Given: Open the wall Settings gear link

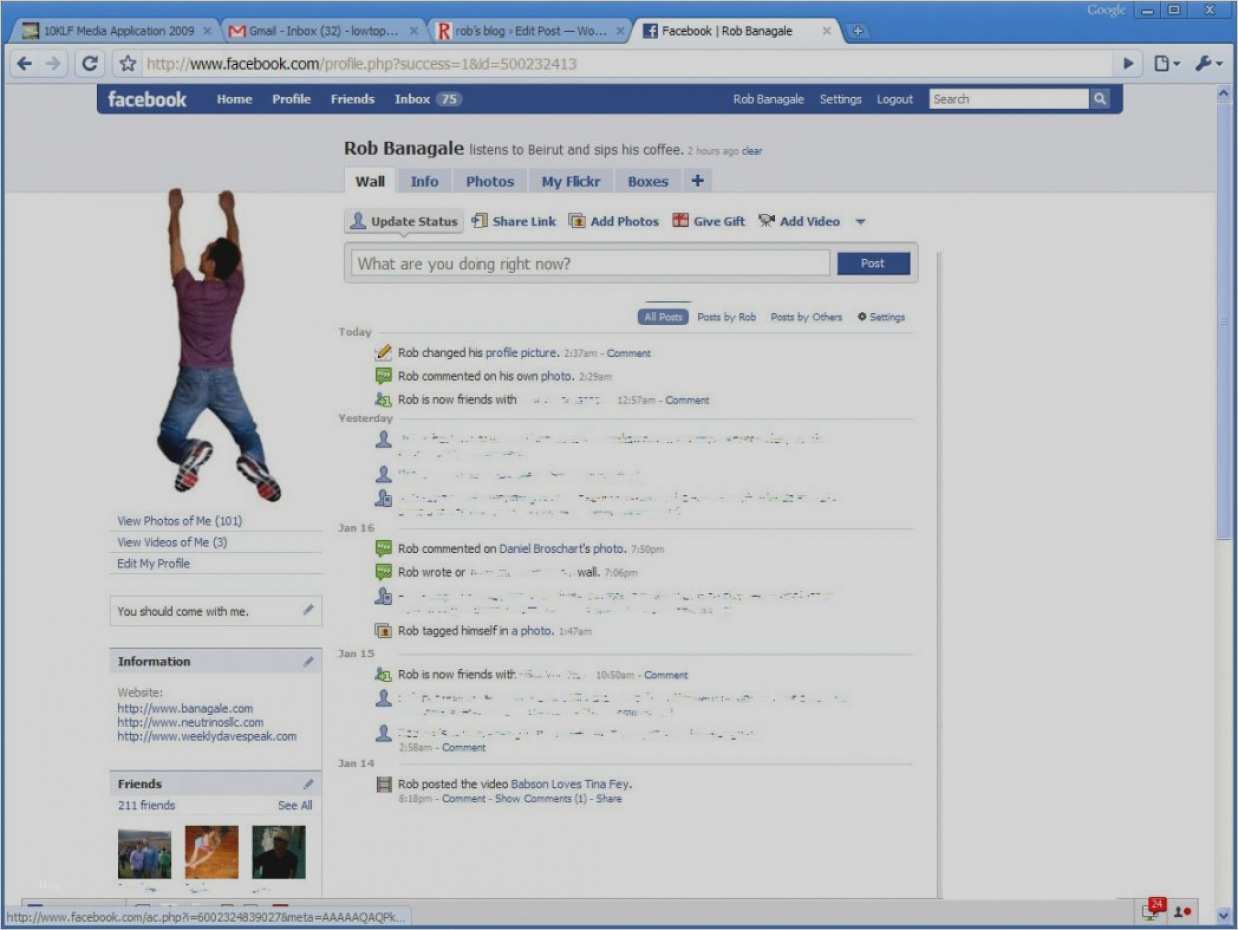Looking at the screenshot, I should pos(881,317).
